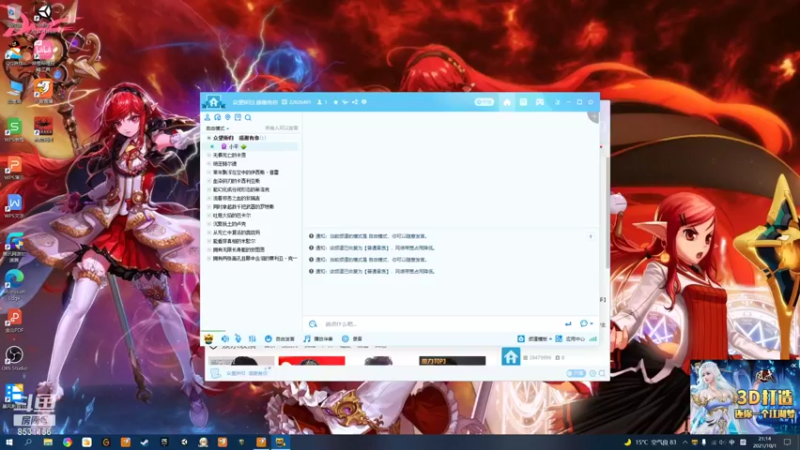Viewport: 800px width, 450px height.
Task: Click the search icon in background window
Action: [x=603, y=373]
